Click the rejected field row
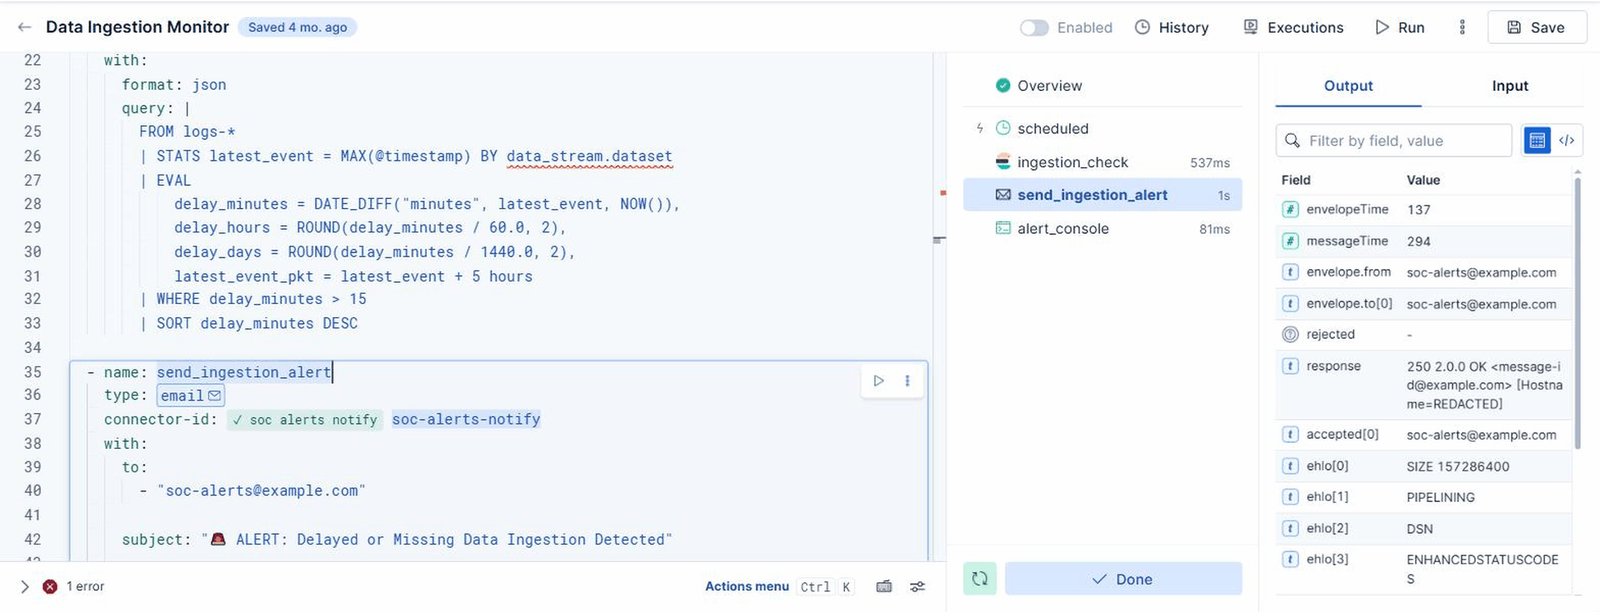Viewport: 1600px width, 612px height. click(1423, 335)
